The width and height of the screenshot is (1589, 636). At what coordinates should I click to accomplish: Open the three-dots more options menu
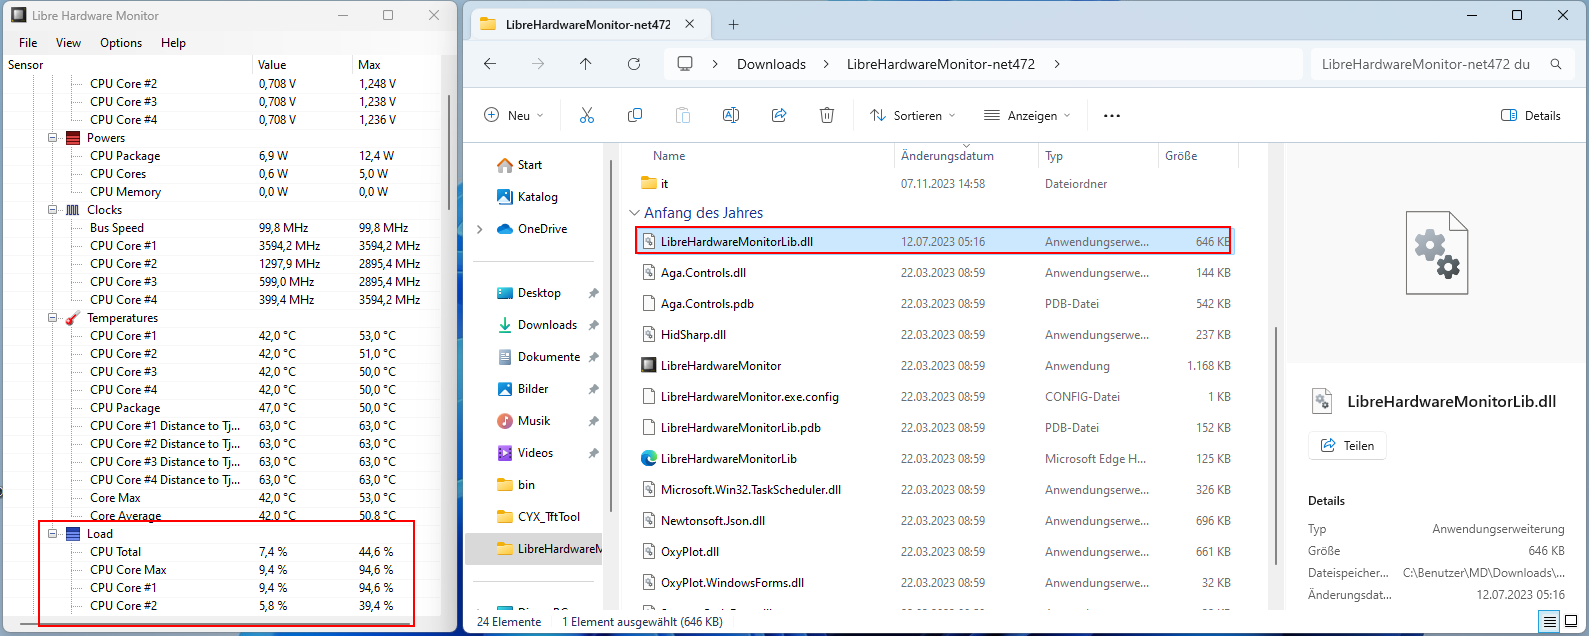[1112, 116]
